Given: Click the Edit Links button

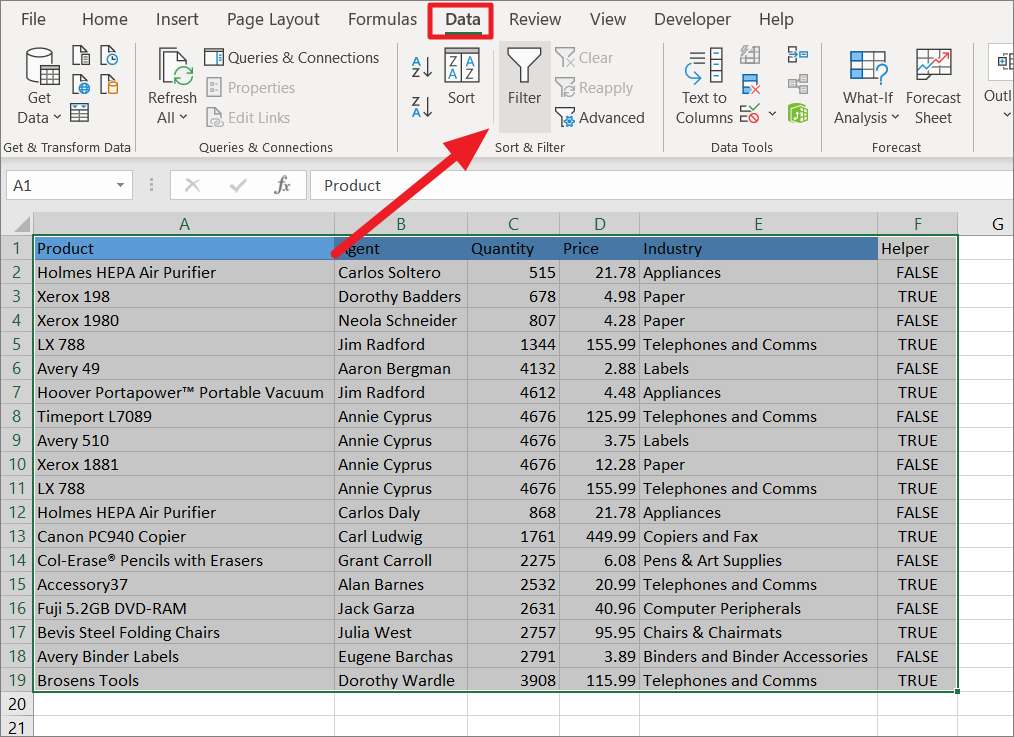Looking at the screenshot, I should coord(248,118).
